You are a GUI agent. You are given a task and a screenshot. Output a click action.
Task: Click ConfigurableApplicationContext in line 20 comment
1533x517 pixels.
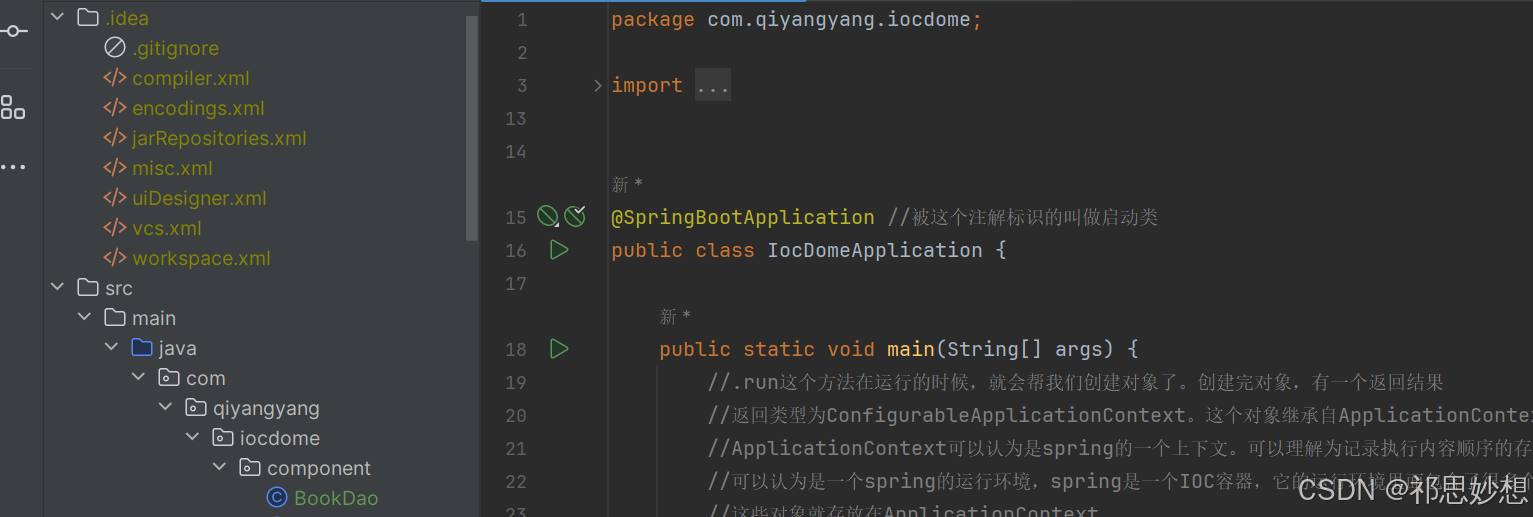coord(1006,415)
